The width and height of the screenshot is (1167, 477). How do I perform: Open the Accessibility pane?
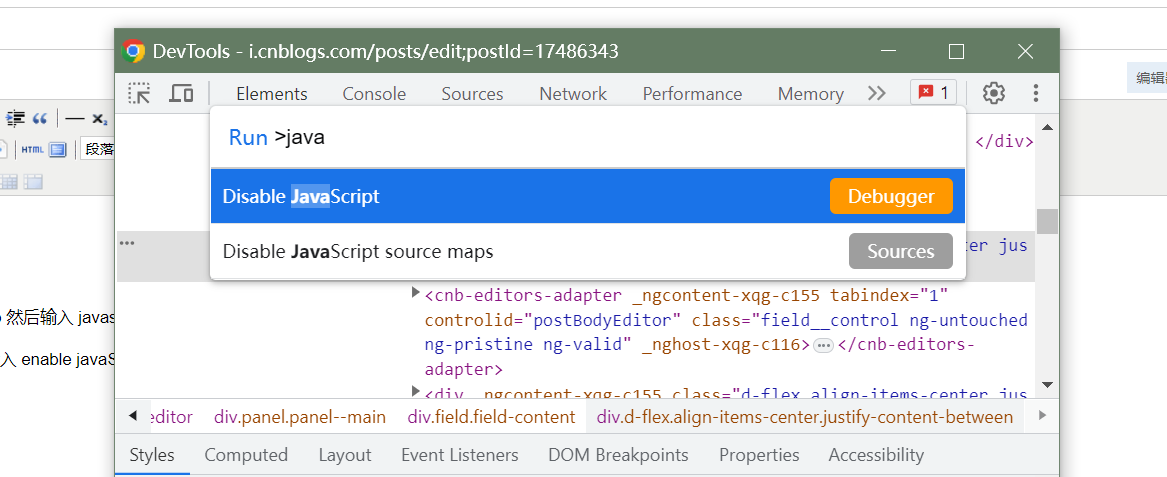tap(876, 455)
